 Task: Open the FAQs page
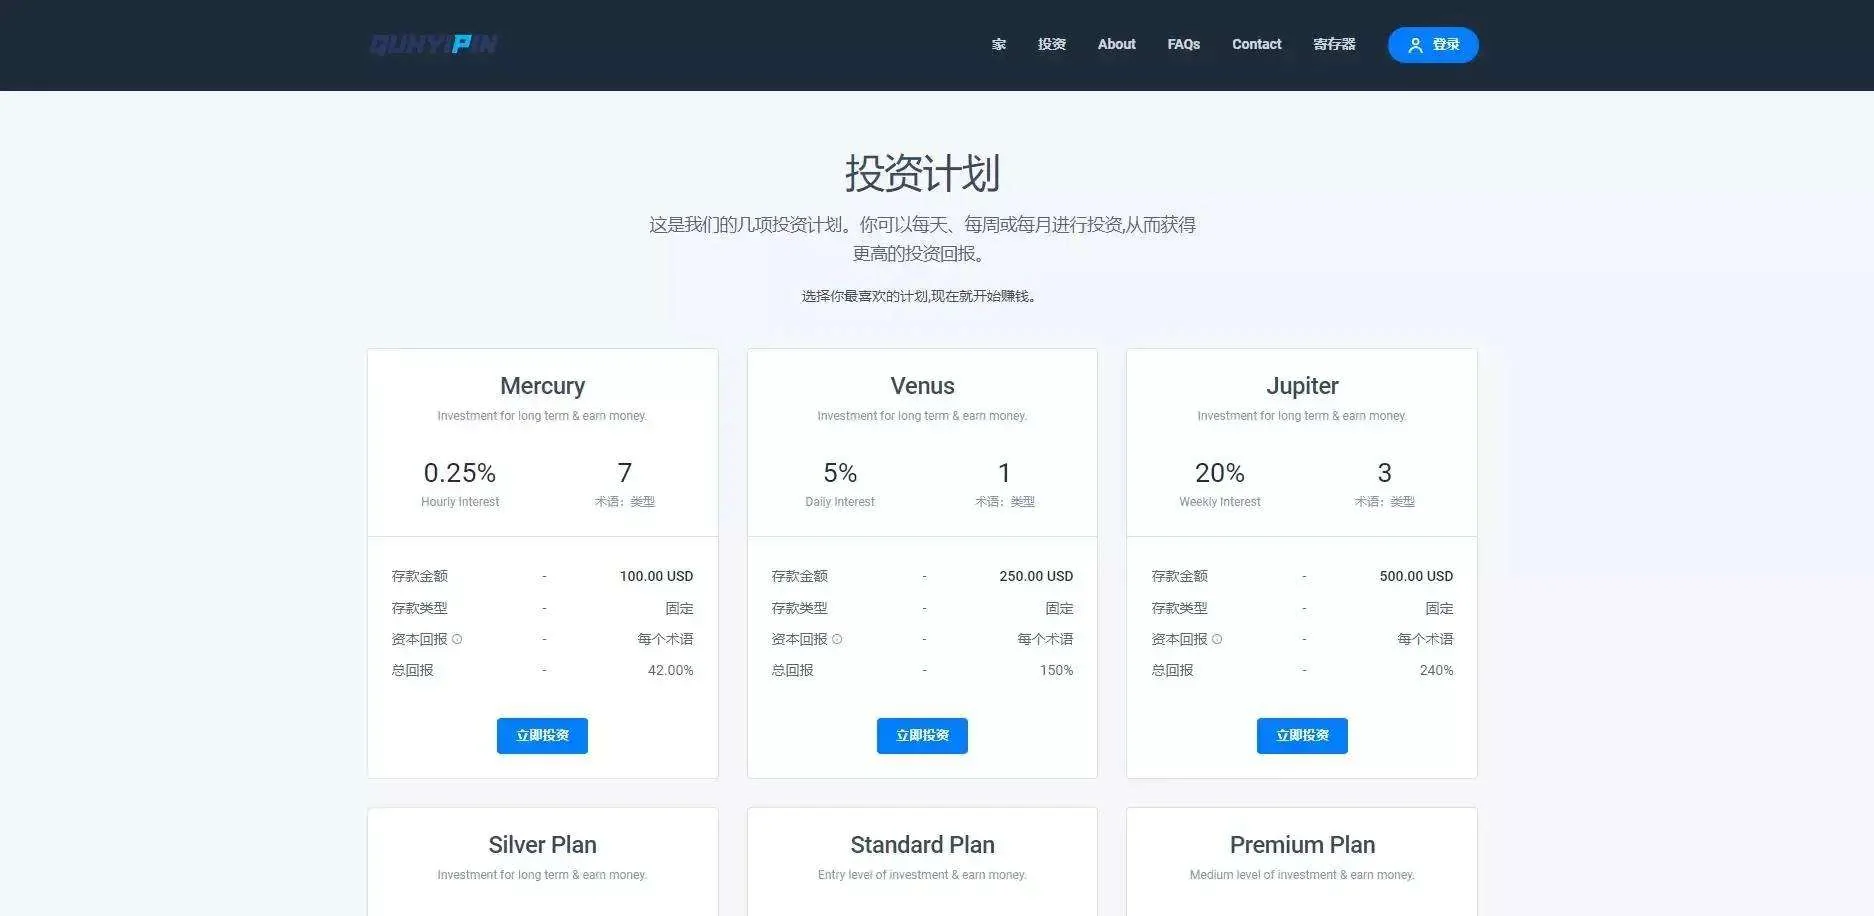point(1183,44)
